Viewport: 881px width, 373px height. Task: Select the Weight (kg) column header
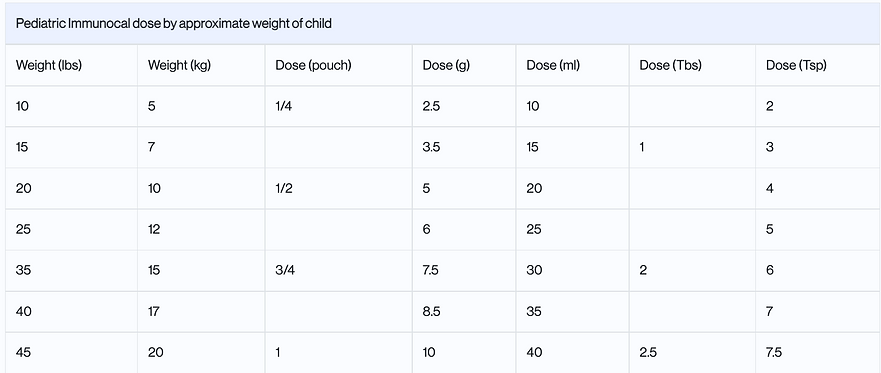point(179,65)
